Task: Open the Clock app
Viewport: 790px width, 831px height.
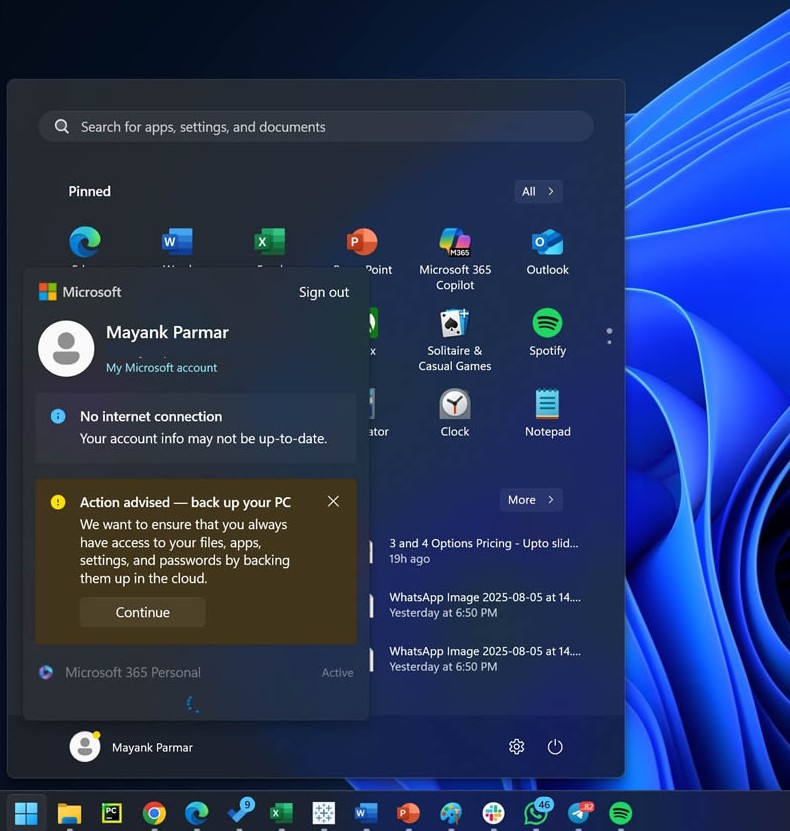Action: point(455,413)
